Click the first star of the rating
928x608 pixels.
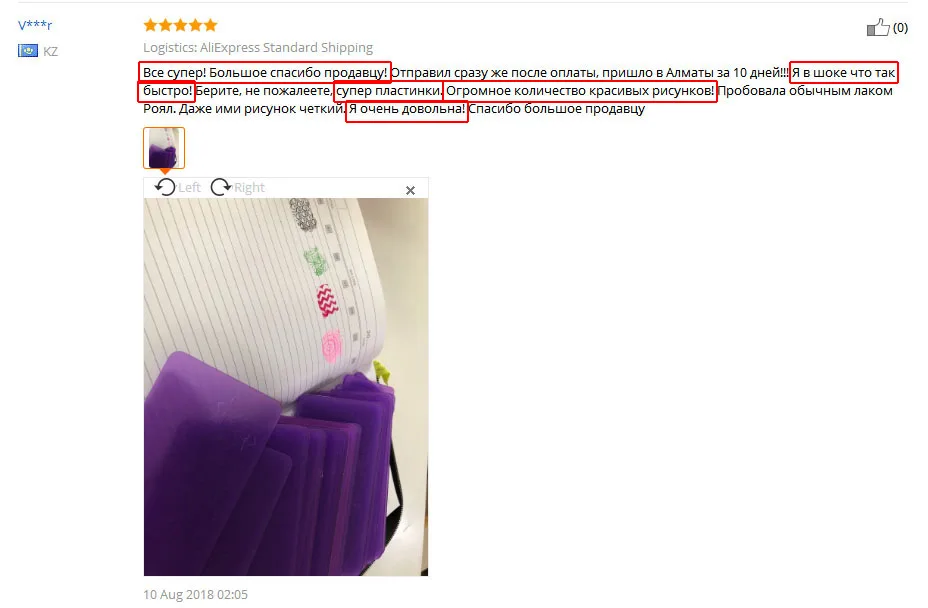click(x=150, y=25)
